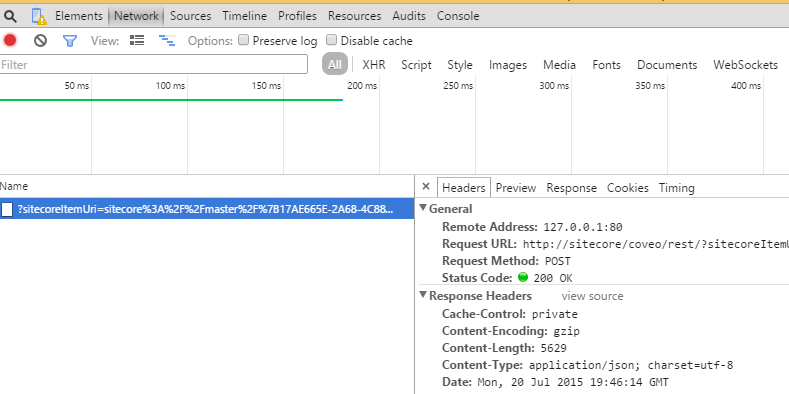Select the All filter button
Image resolution: width=789 pixels, height=394 pixels.
335,64
